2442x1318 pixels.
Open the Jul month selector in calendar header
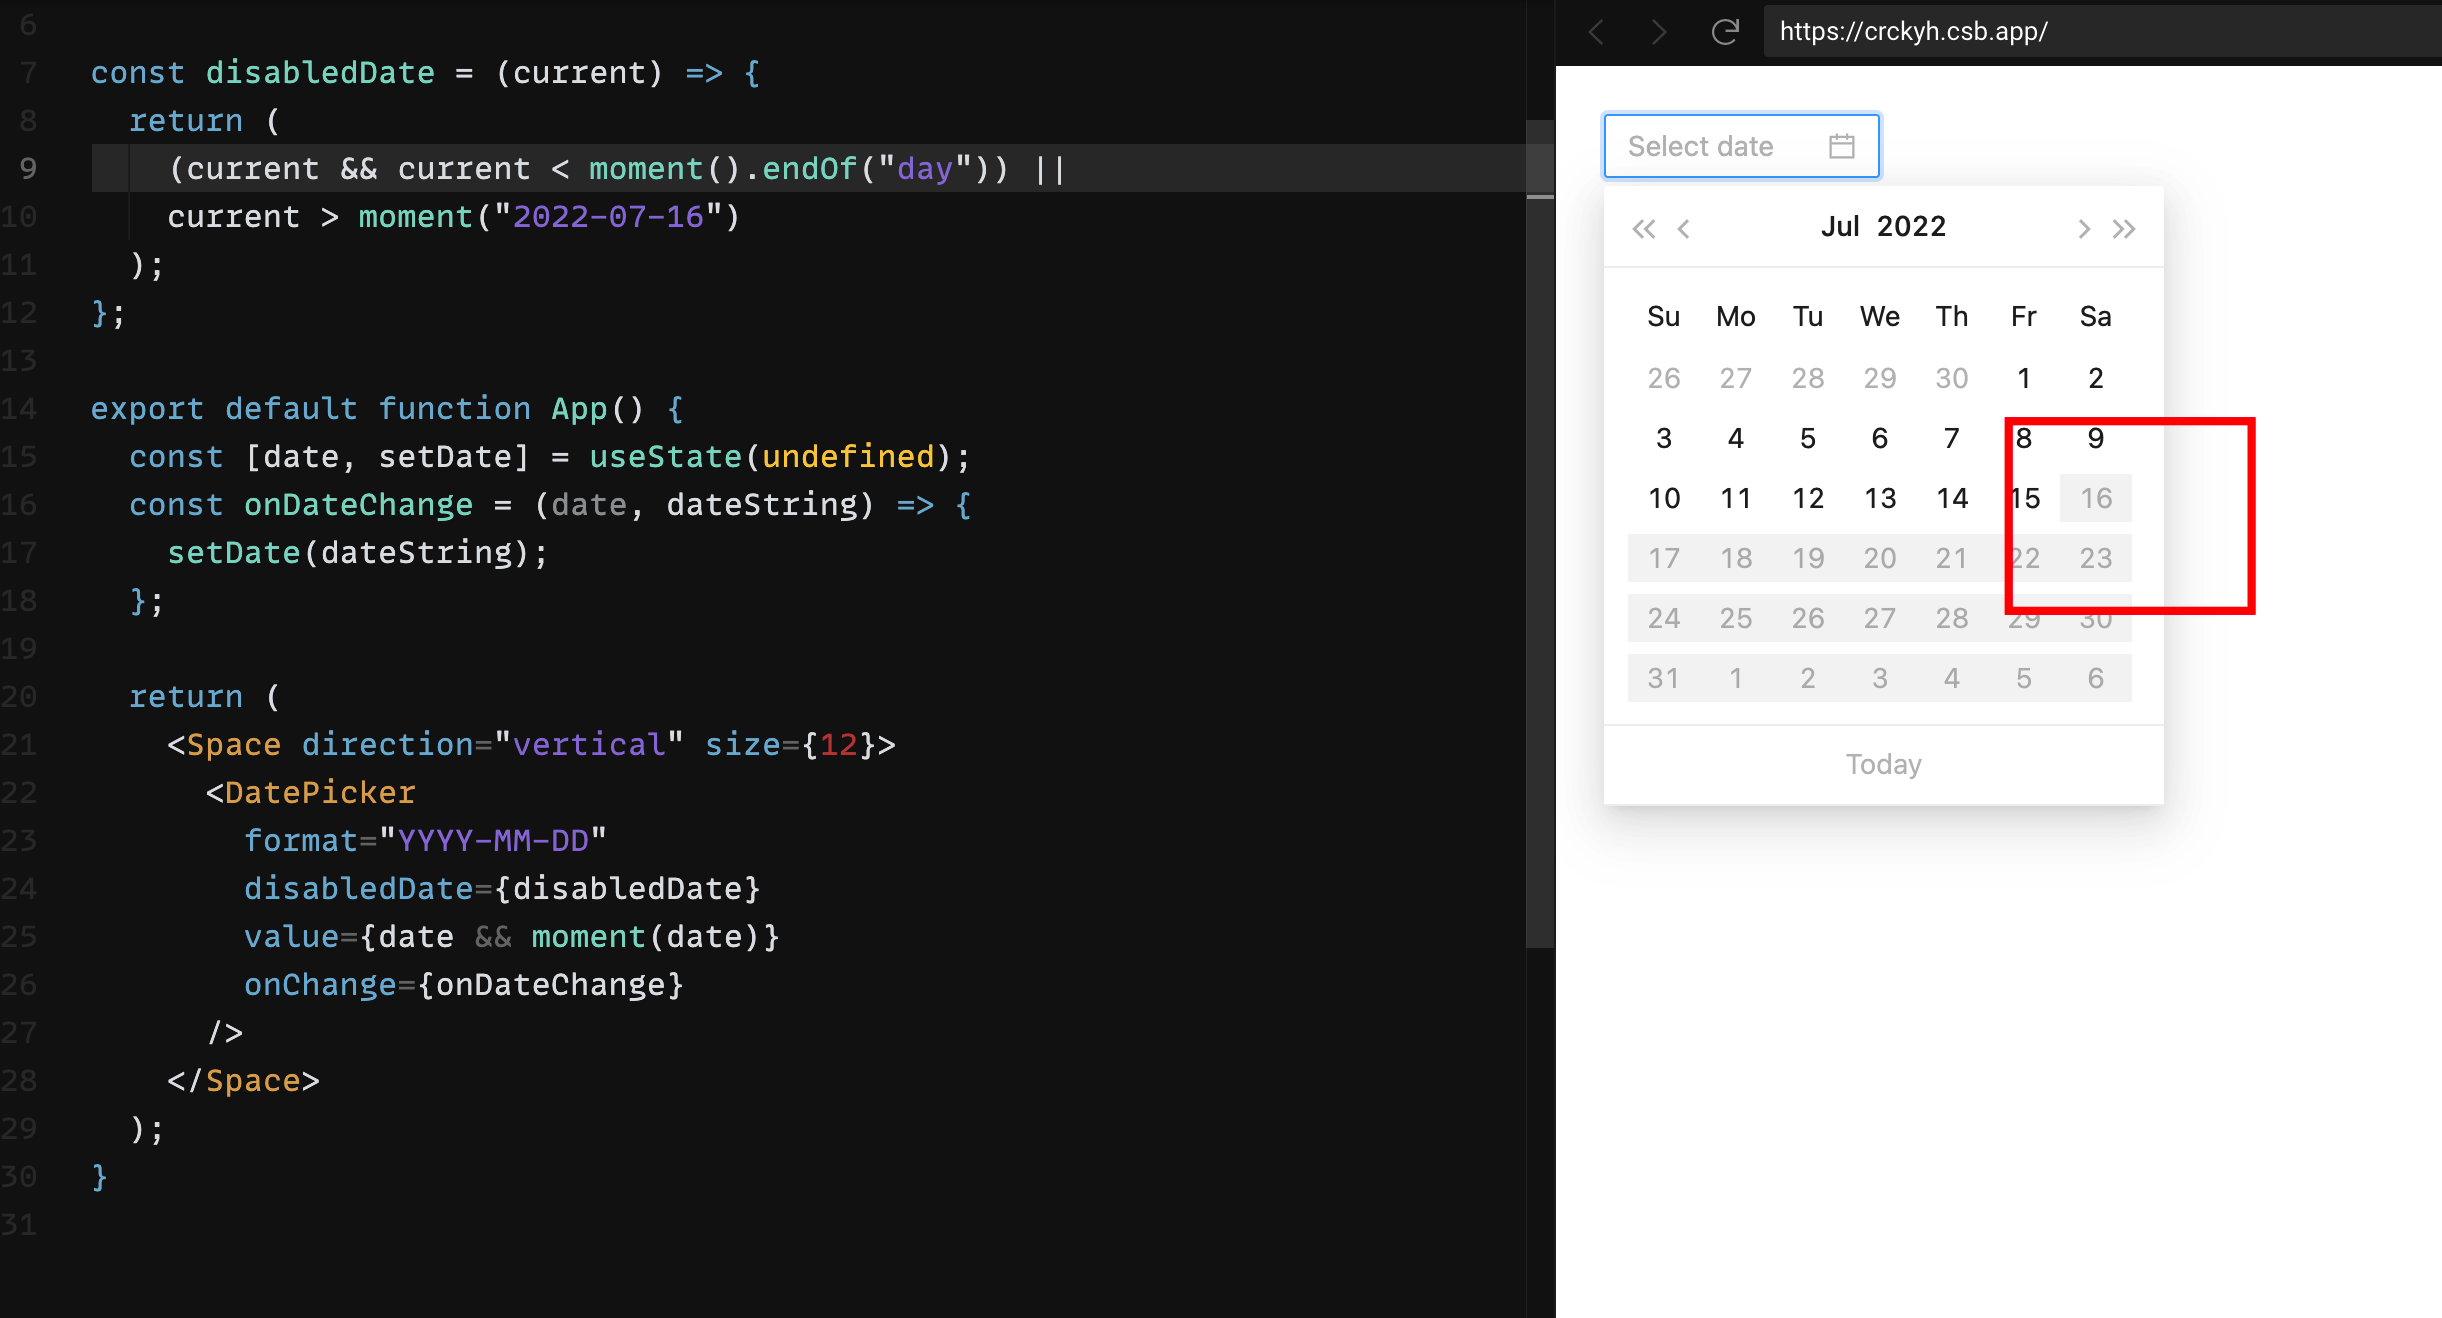pyautogui.click(x=1842, y=226)
